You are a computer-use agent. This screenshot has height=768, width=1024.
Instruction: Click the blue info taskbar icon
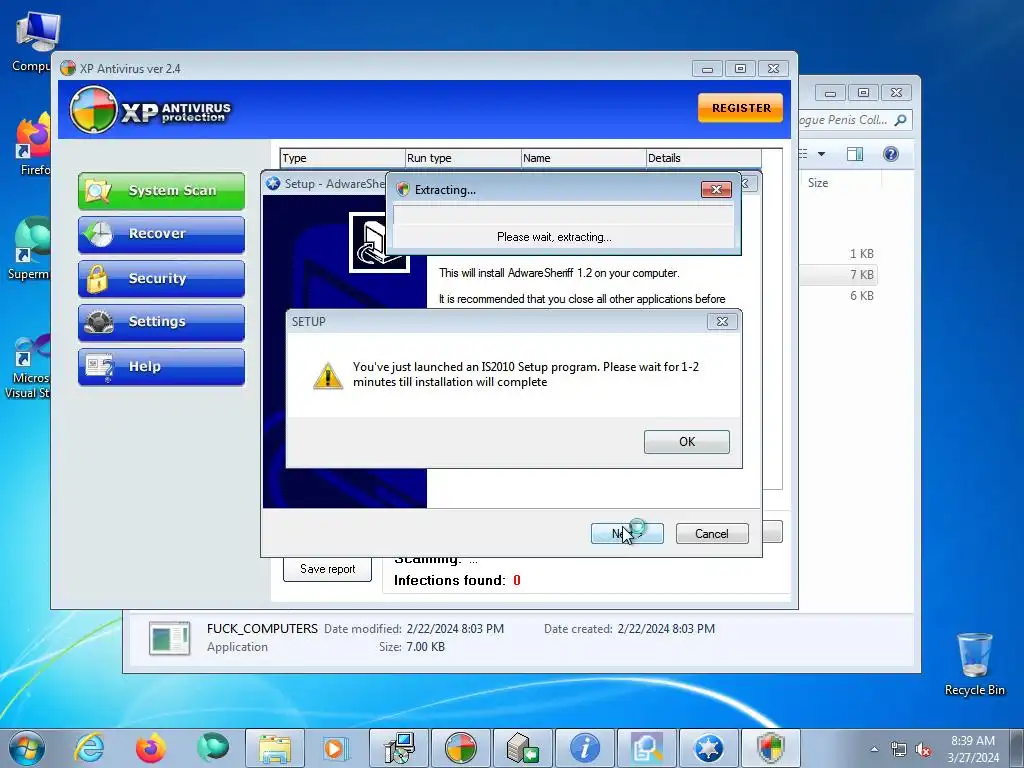(584, 748)
